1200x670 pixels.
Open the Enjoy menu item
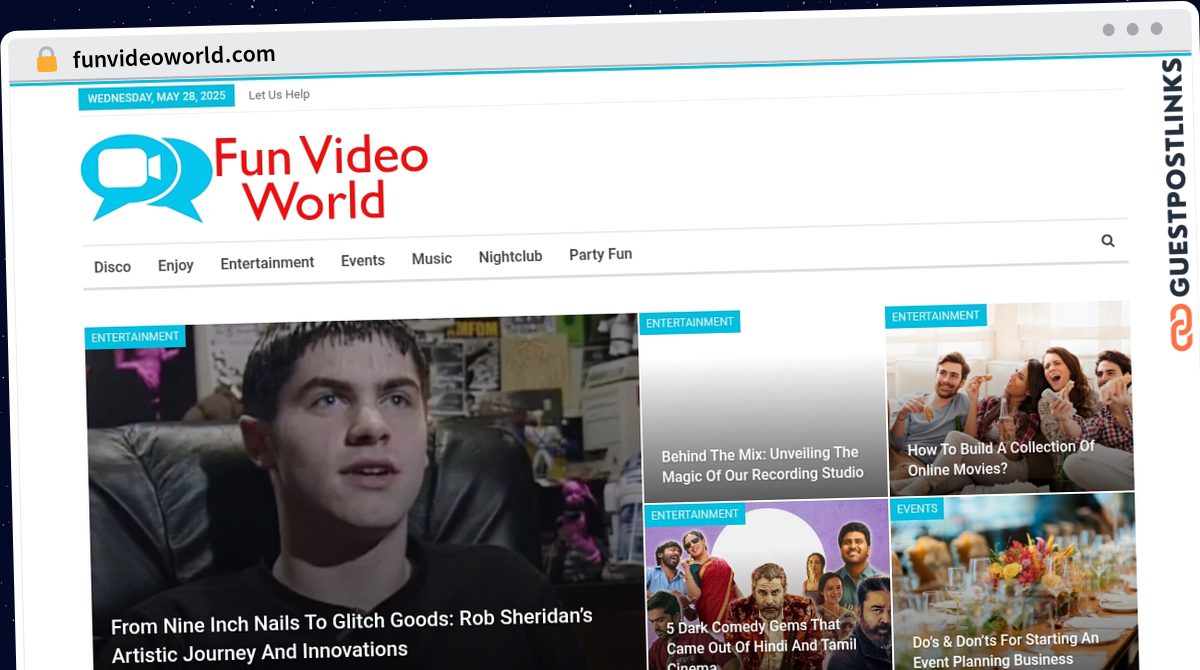pos(175,265)
